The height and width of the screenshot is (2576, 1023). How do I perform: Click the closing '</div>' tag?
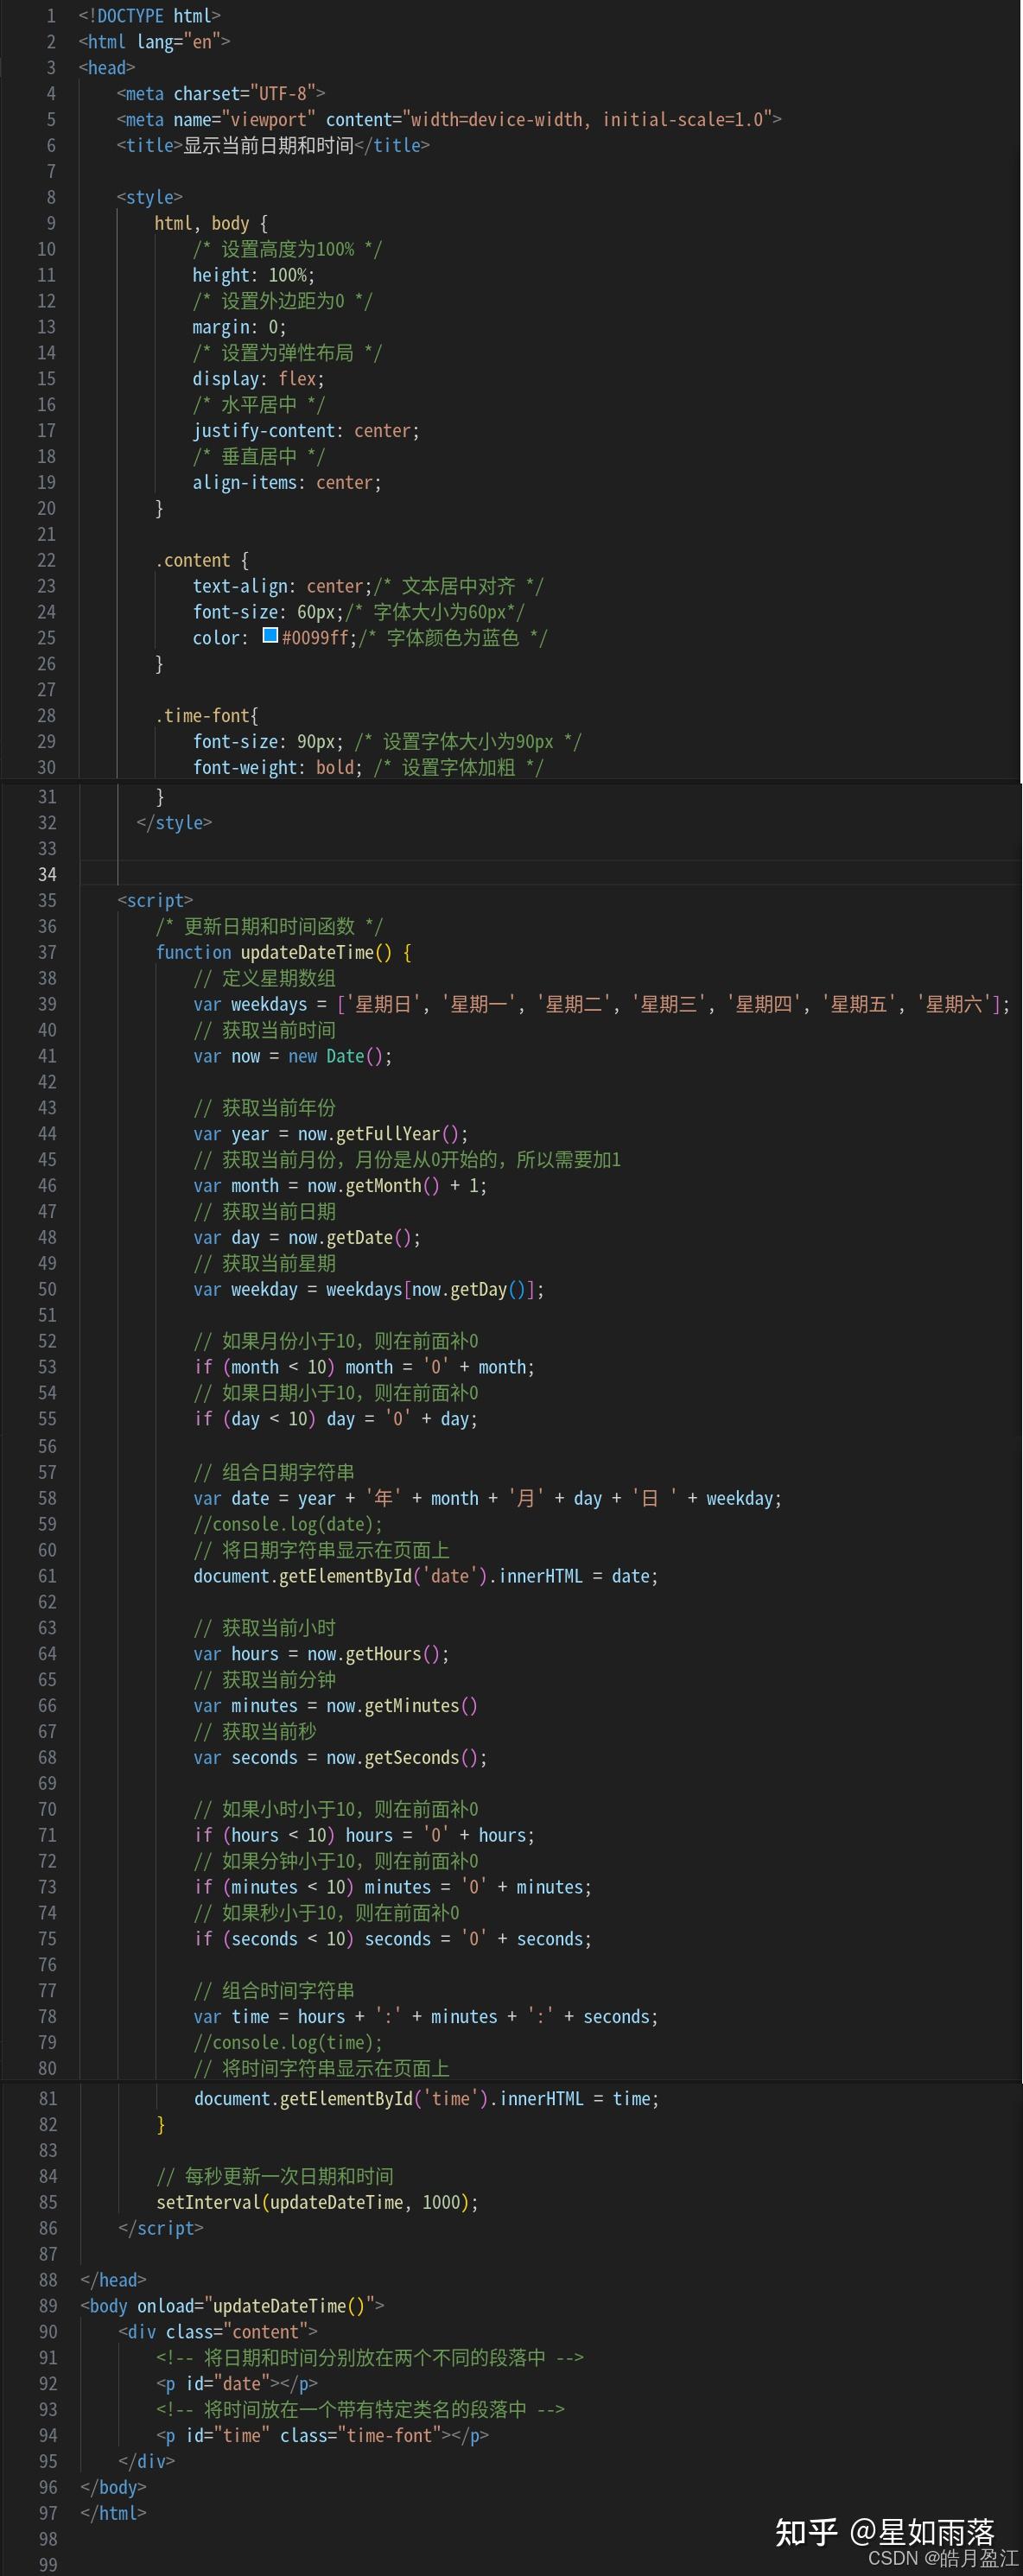[146, 2464]
